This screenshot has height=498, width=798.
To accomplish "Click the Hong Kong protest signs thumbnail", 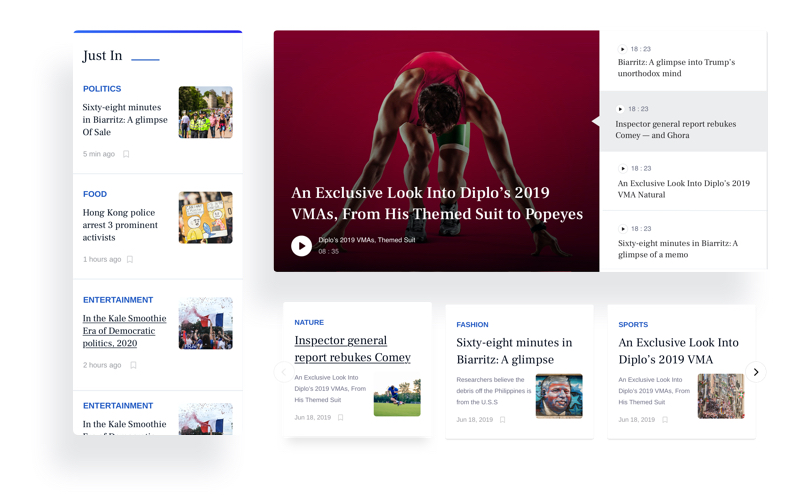I will 205,217.
